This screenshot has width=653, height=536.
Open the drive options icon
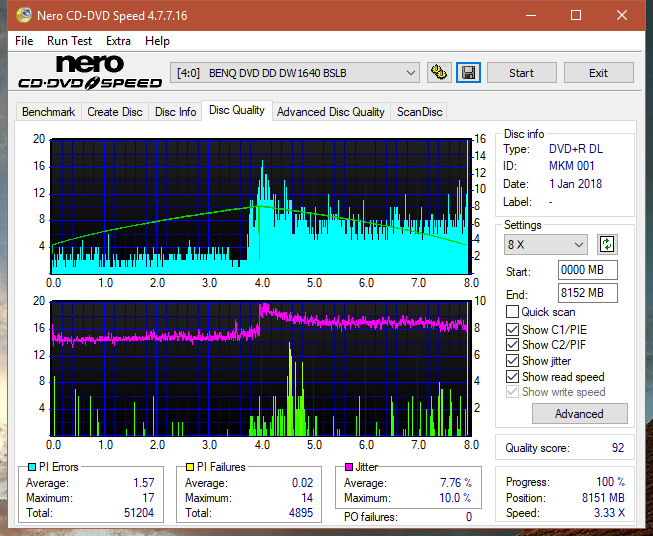click(439, 73)
